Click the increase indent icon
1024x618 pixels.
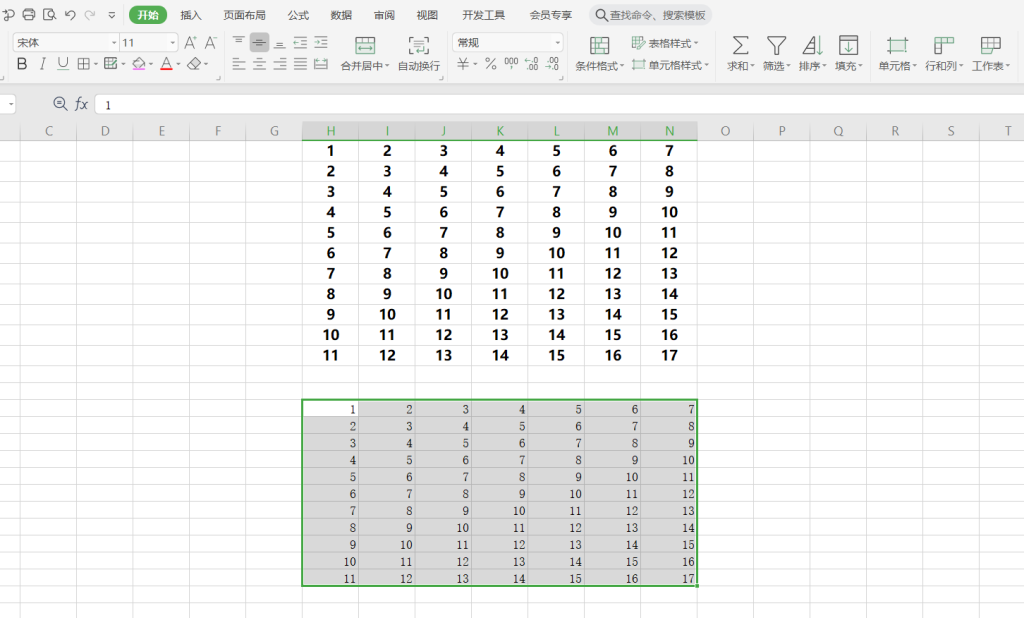(321, 42)
